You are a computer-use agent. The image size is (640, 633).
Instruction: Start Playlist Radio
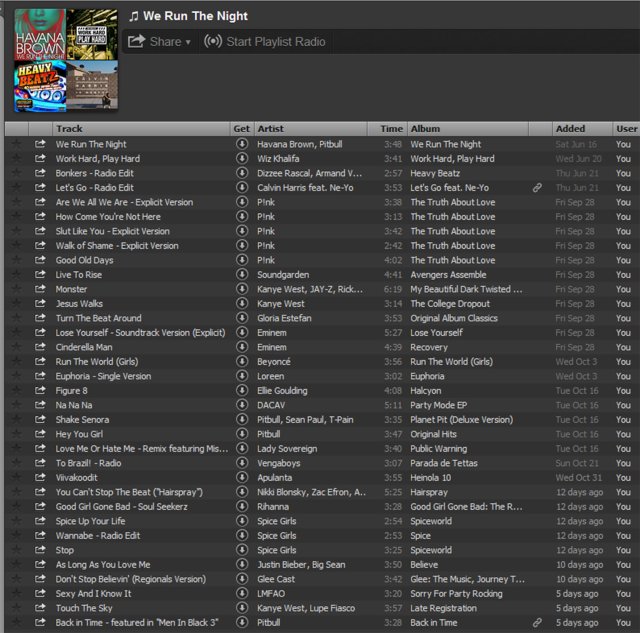click(264, 42)
